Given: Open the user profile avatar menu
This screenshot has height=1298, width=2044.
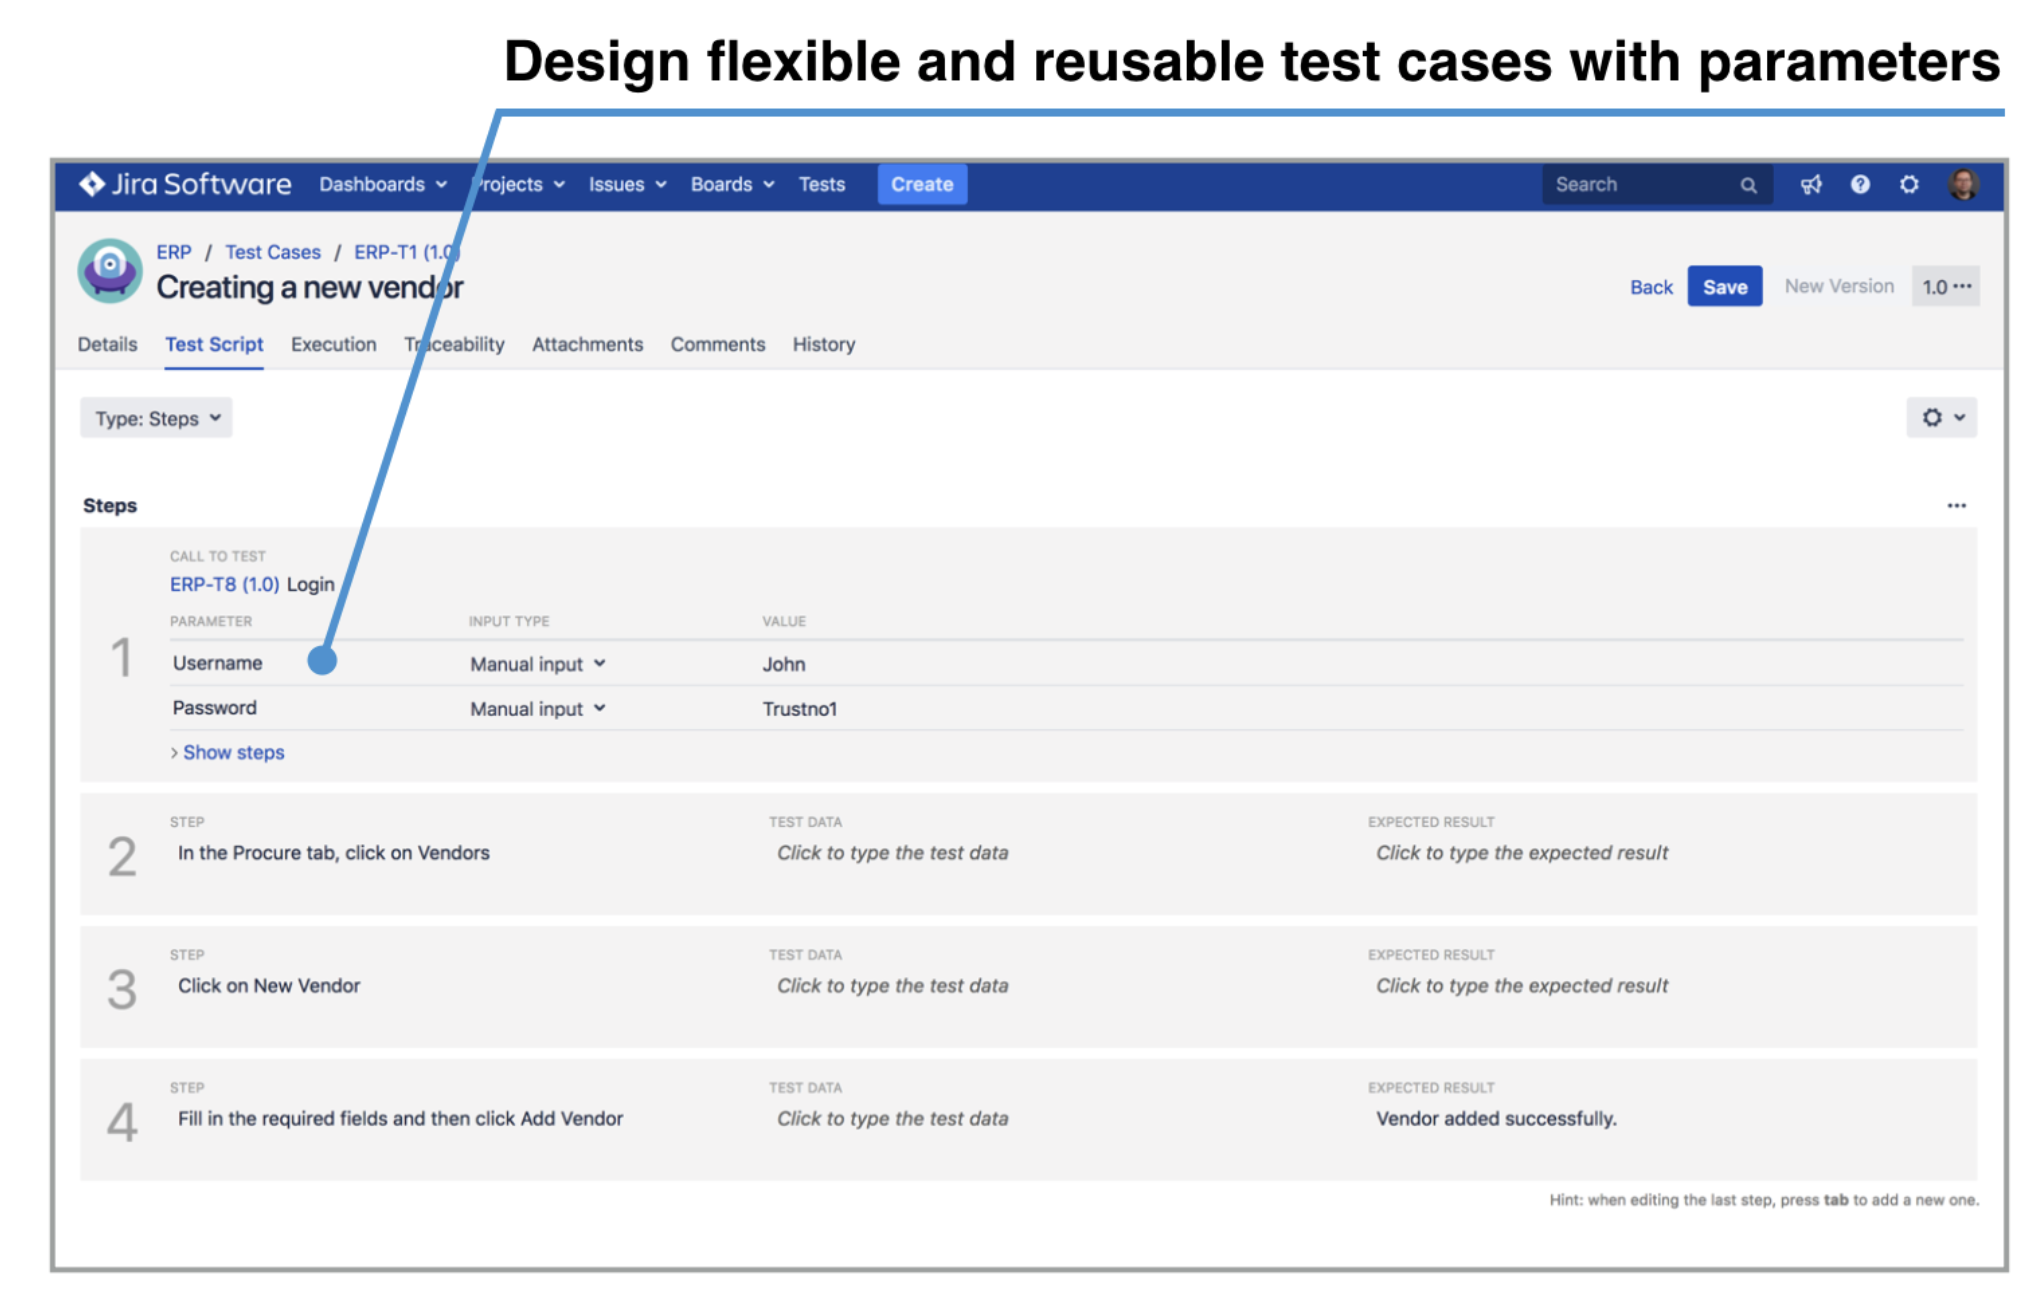Looking at the screenshot, I should [1963, 184].
